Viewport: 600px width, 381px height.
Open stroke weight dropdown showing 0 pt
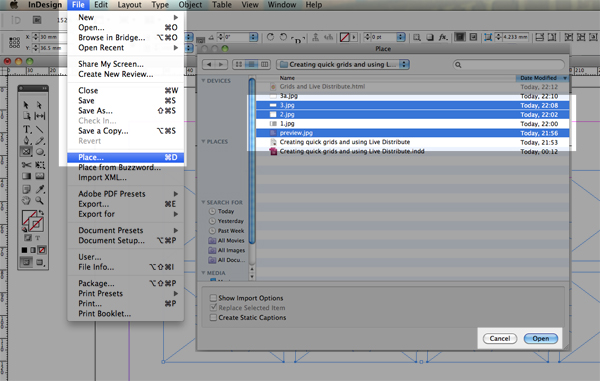401,37
